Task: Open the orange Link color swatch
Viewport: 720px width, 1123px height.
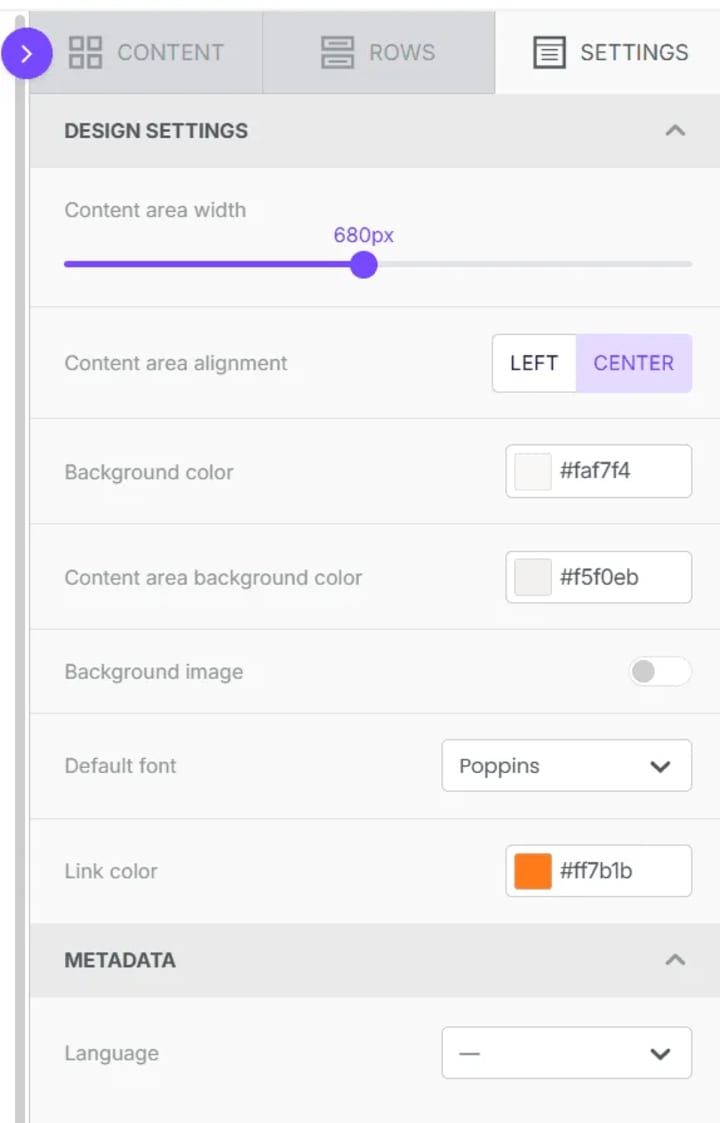Action: [x=533, y=871]
